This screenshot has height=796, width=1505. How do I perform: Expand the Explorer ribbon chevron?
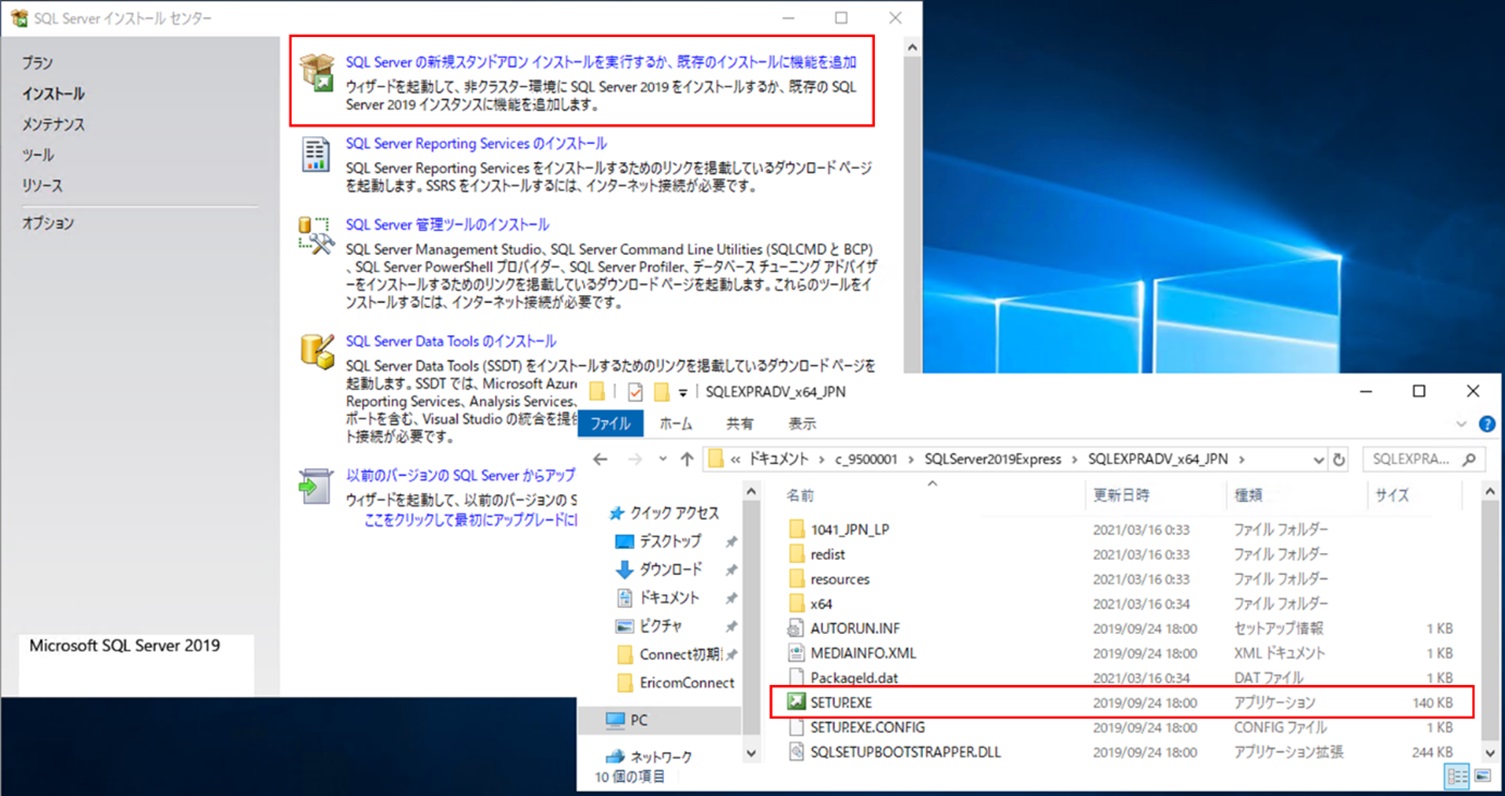point(1461,424)
